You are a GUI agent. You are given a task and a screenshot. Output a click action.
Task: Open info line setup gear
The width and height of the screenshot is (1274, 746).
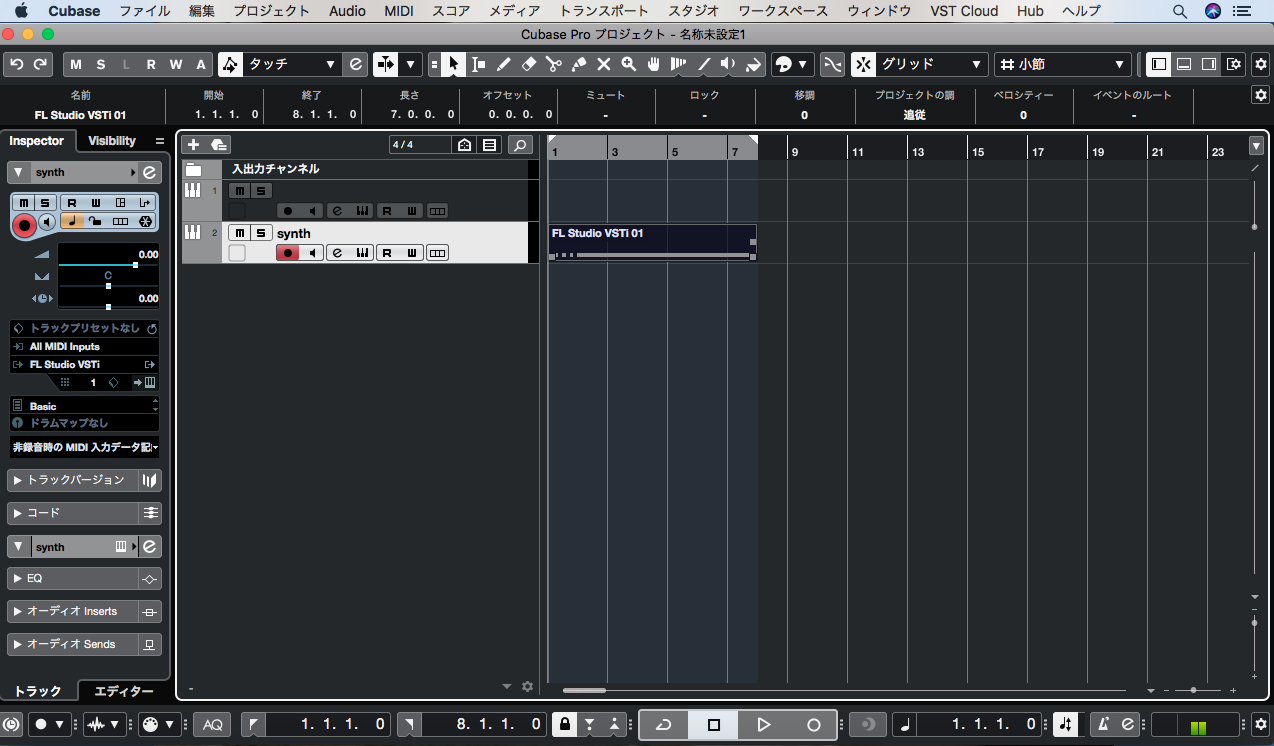(1260, 94)
